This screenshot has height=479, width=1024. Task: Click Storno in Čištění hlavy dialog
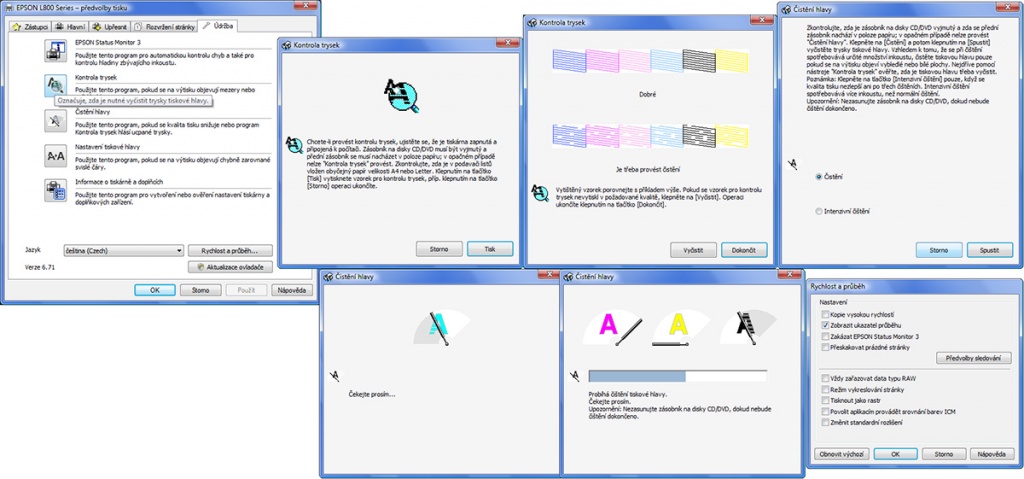[x=938, y=250]
